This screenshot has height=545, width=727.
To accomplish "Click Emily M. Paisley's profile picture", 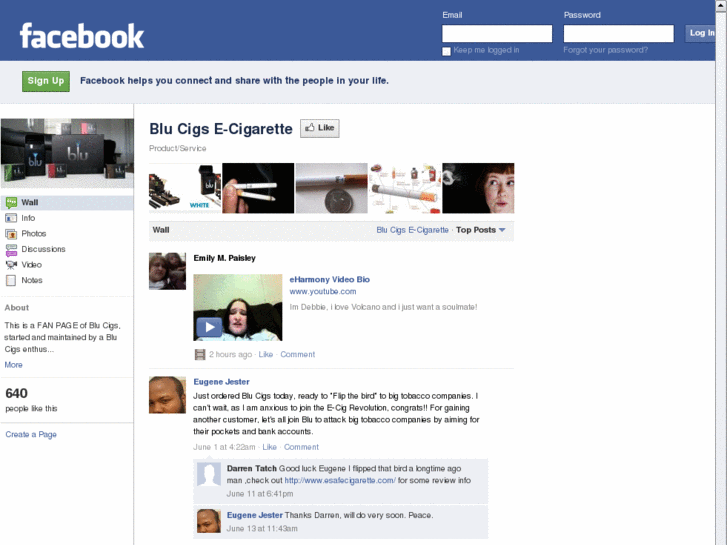I will [x=167, y=271].
